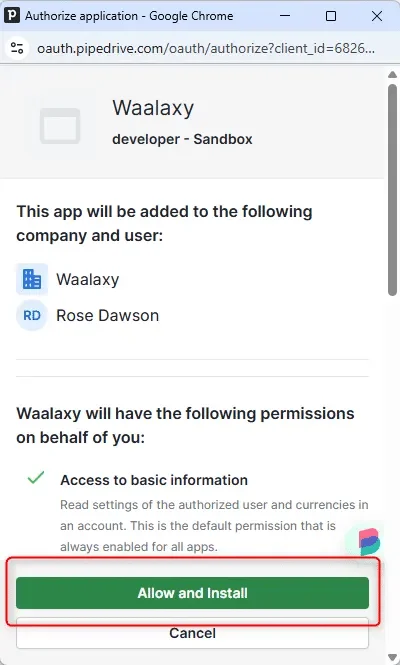Image resolution: width=400 pixels, height=665 pixels.
Task: Click the blue company building icon
Action: pos(32,279)
